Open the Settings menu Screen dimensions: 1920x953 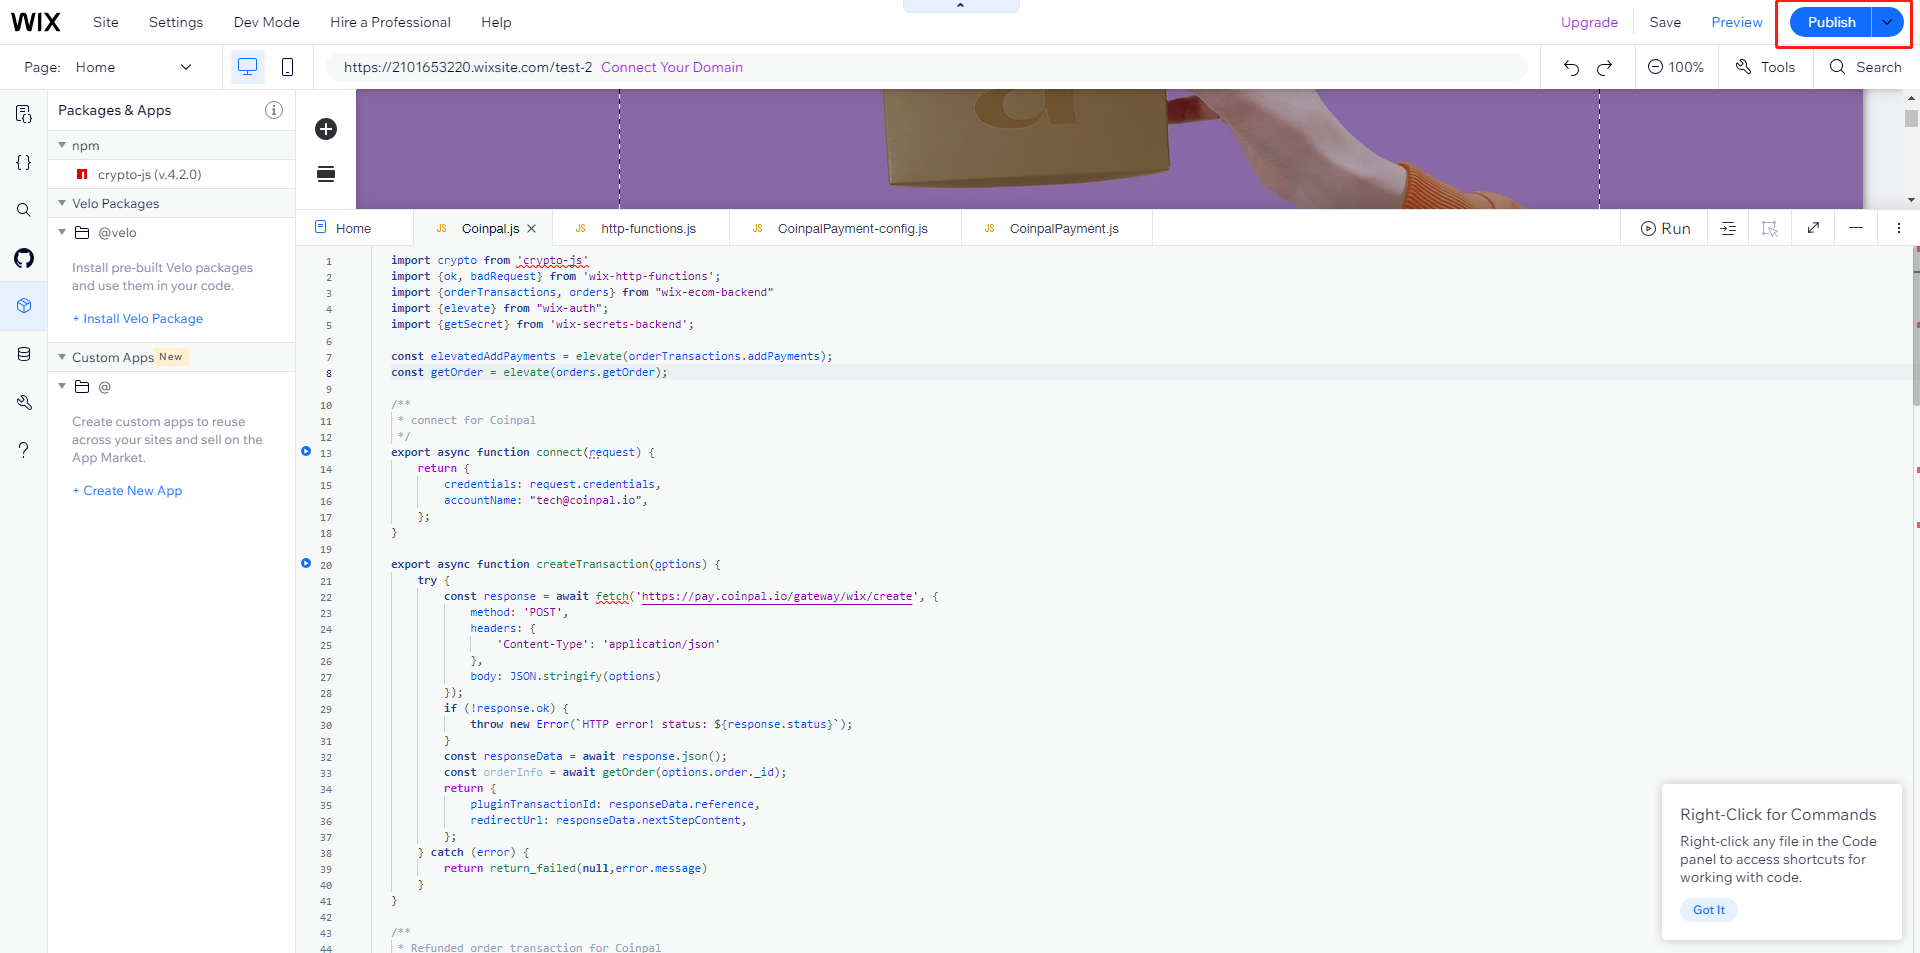(176, 22)
